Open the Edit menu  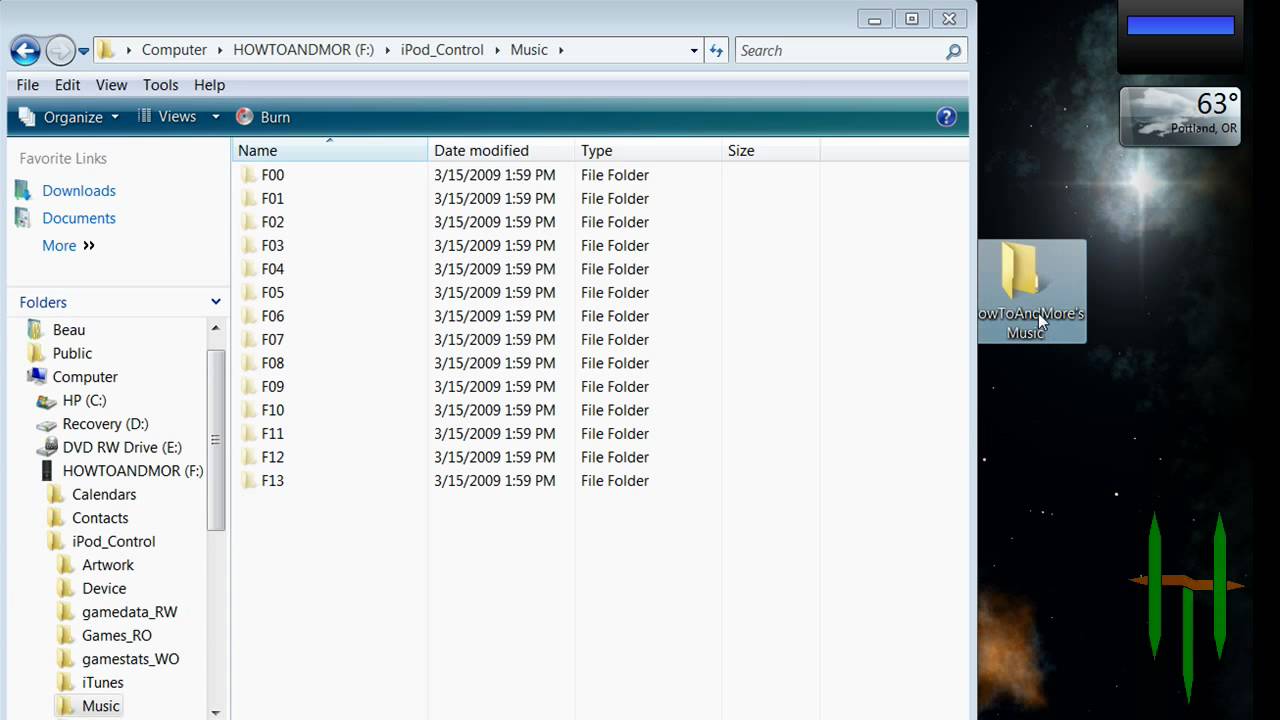coord(67,85)
